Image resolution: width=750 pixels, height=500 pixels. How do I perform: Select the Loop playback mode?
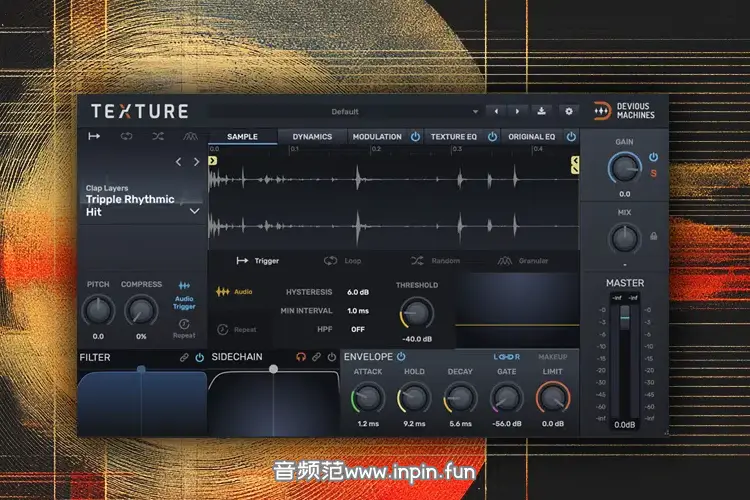[x=342, y=261]
